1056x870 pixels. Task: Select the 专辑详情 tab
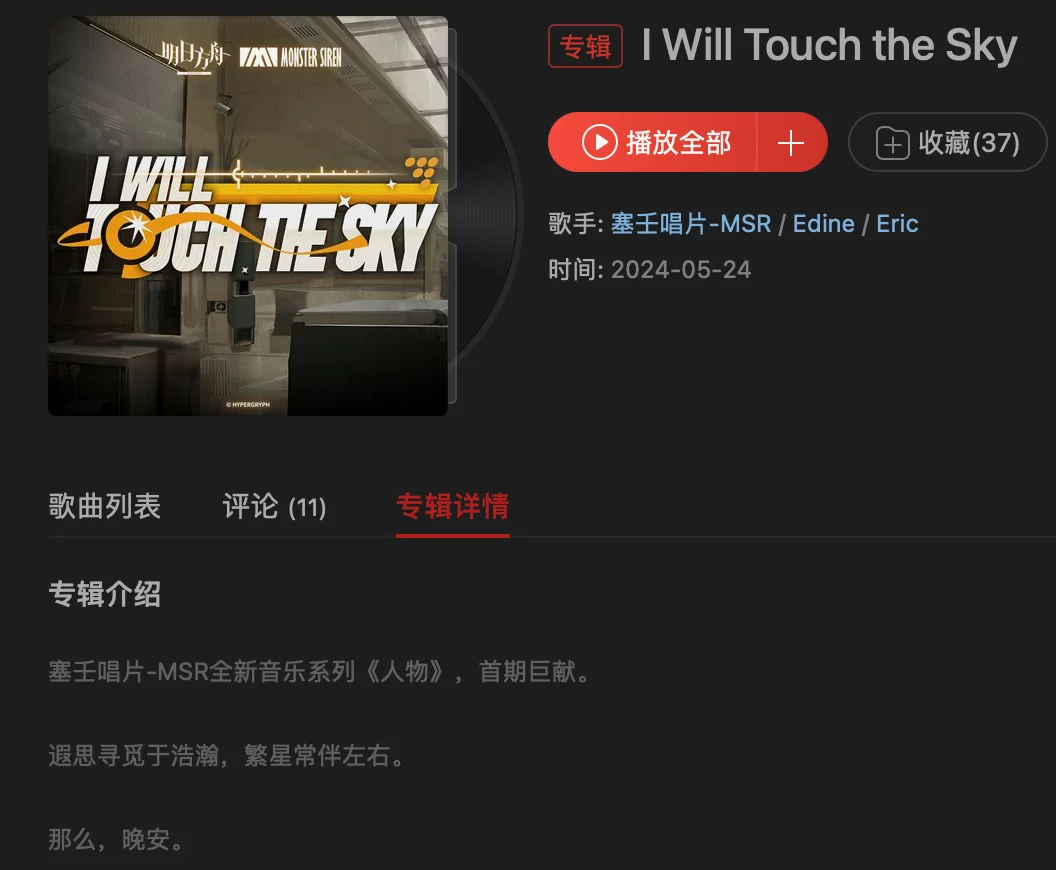[x=453, y=506]
